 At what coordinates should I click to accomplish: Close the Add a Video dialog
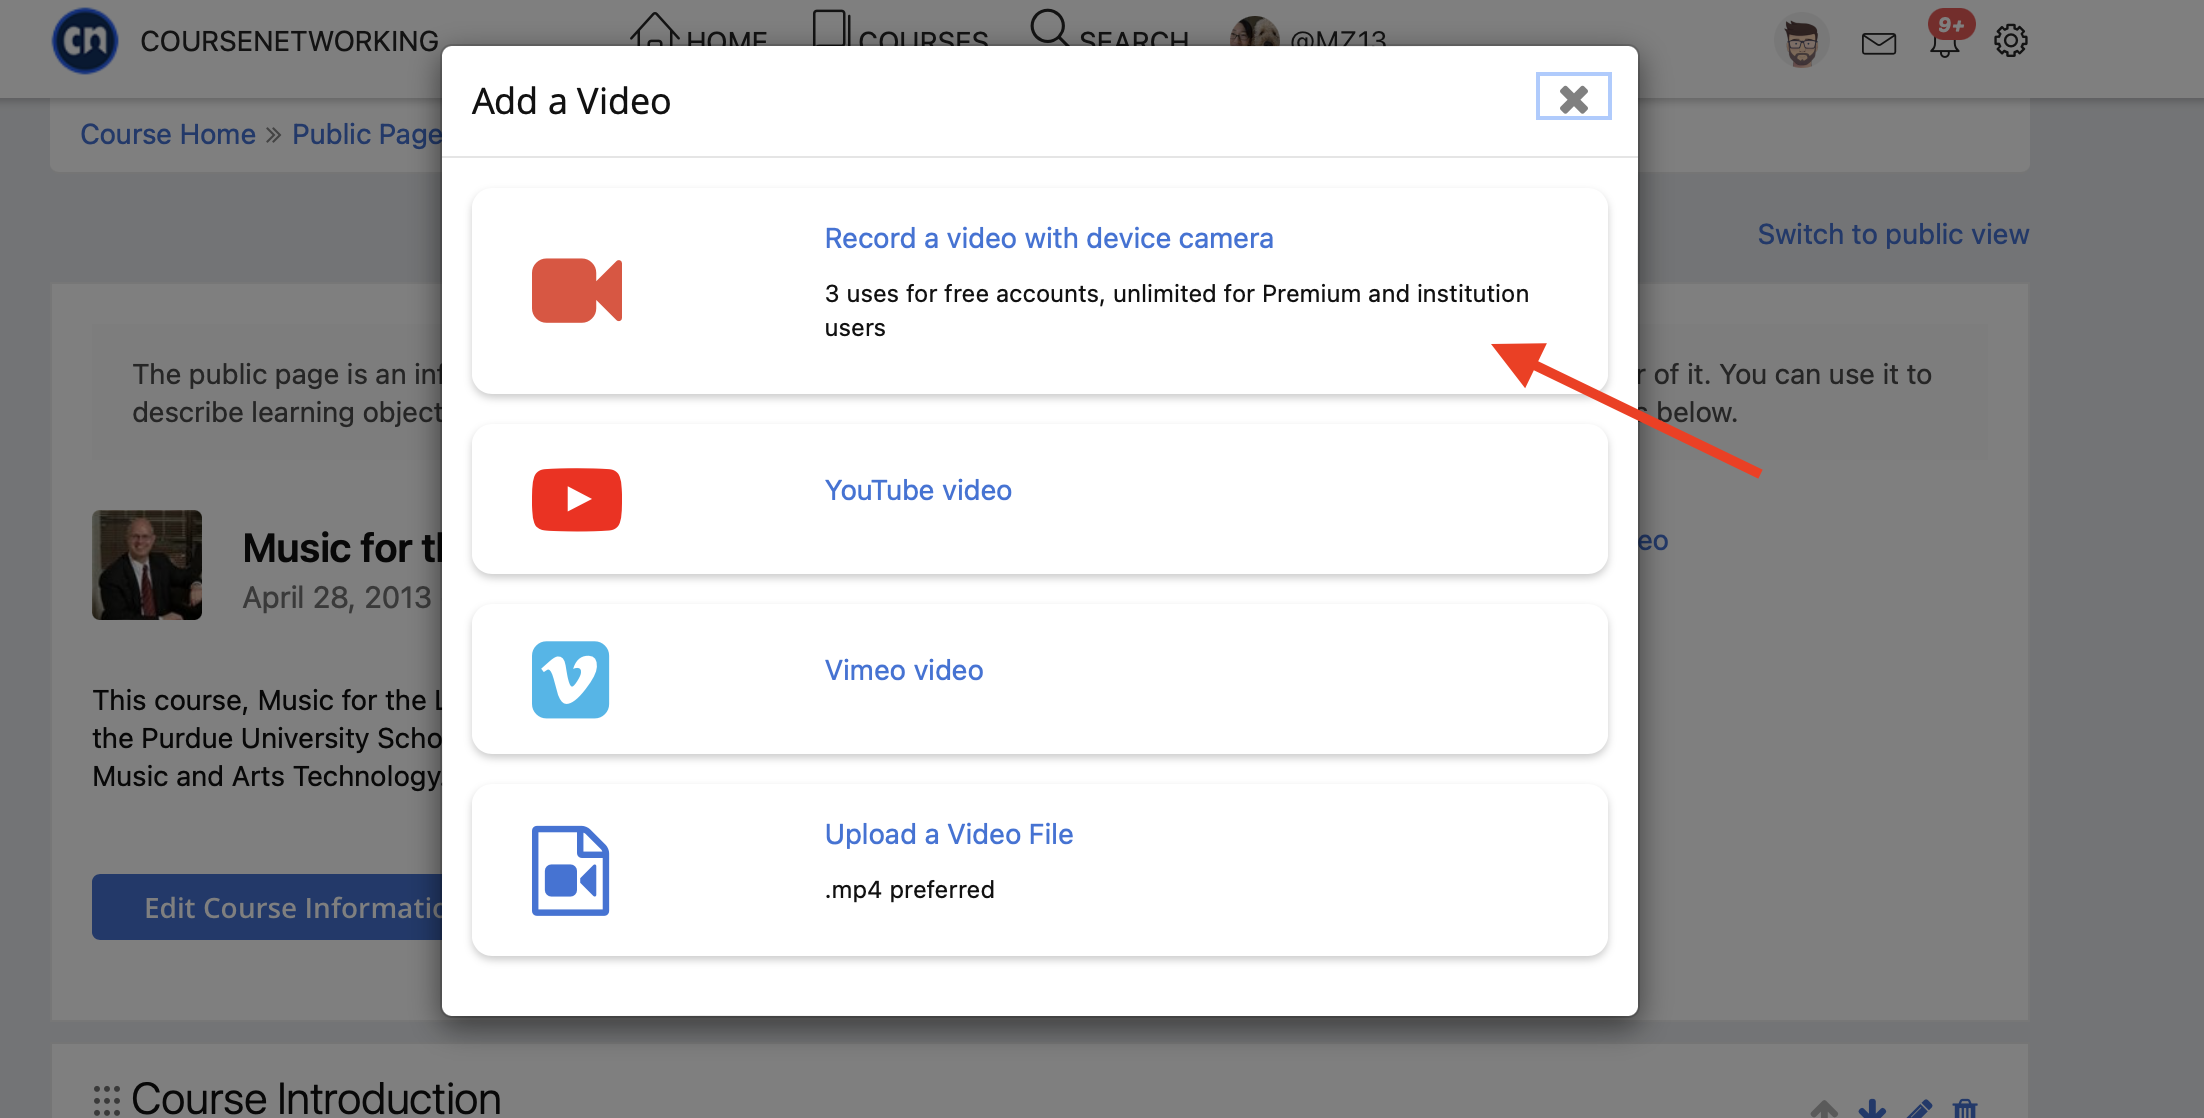coord(1573,97)
